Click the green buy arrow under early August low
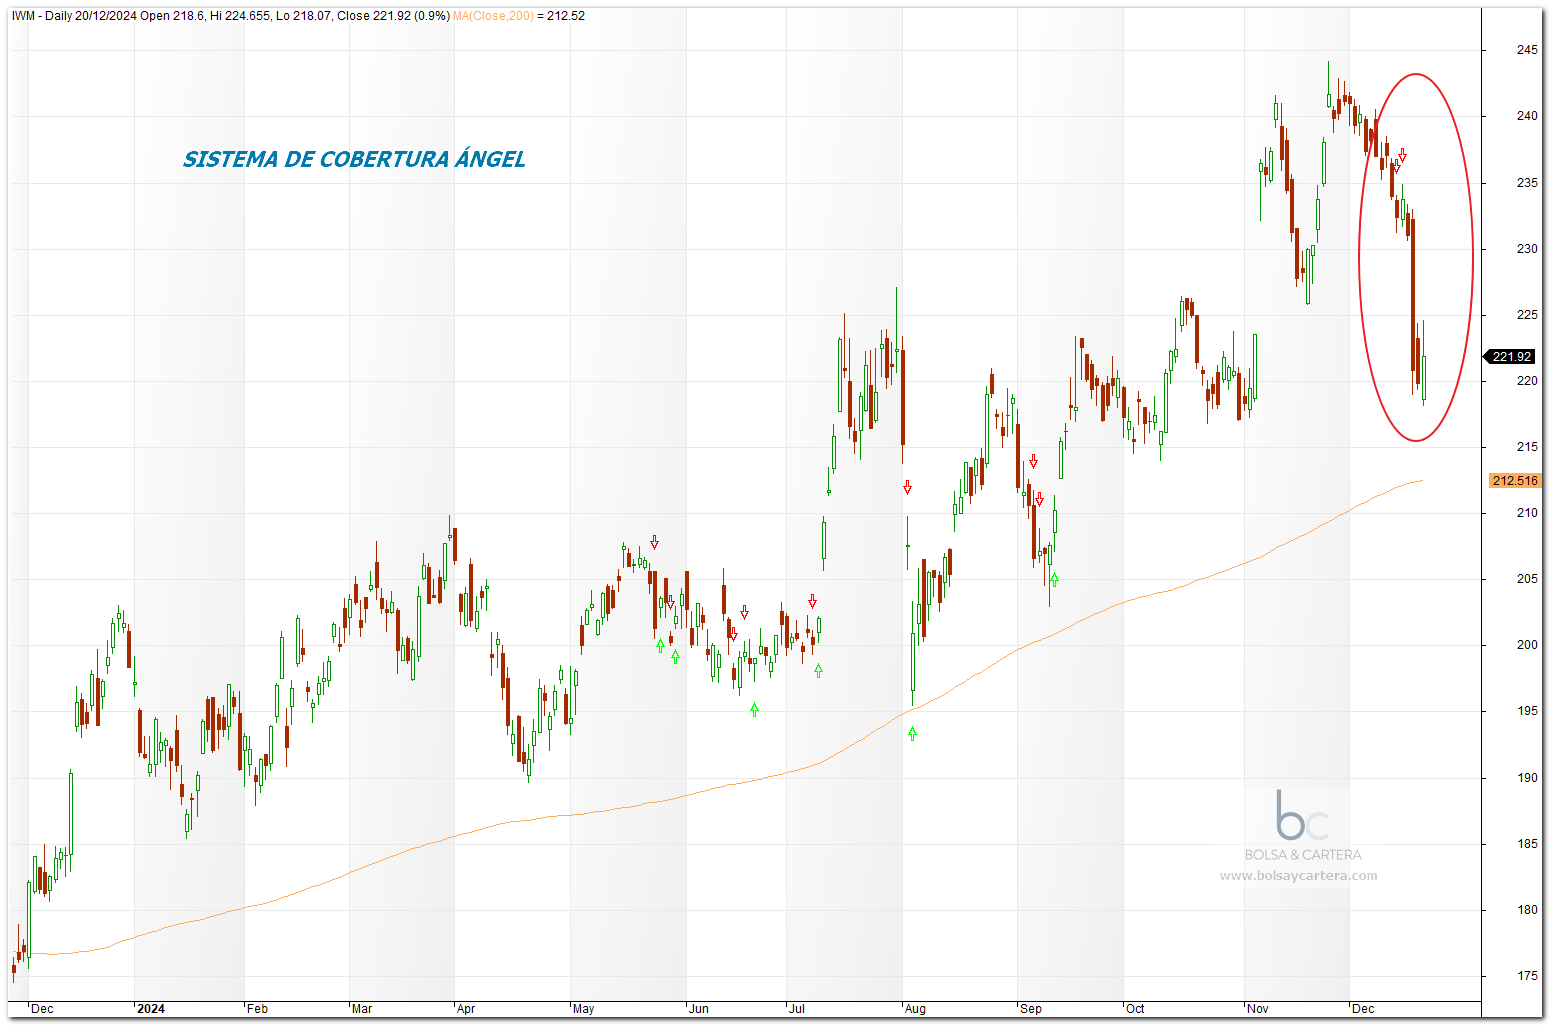The image size is (1550, 1025). pyautogui.click(x=912, y=733)
